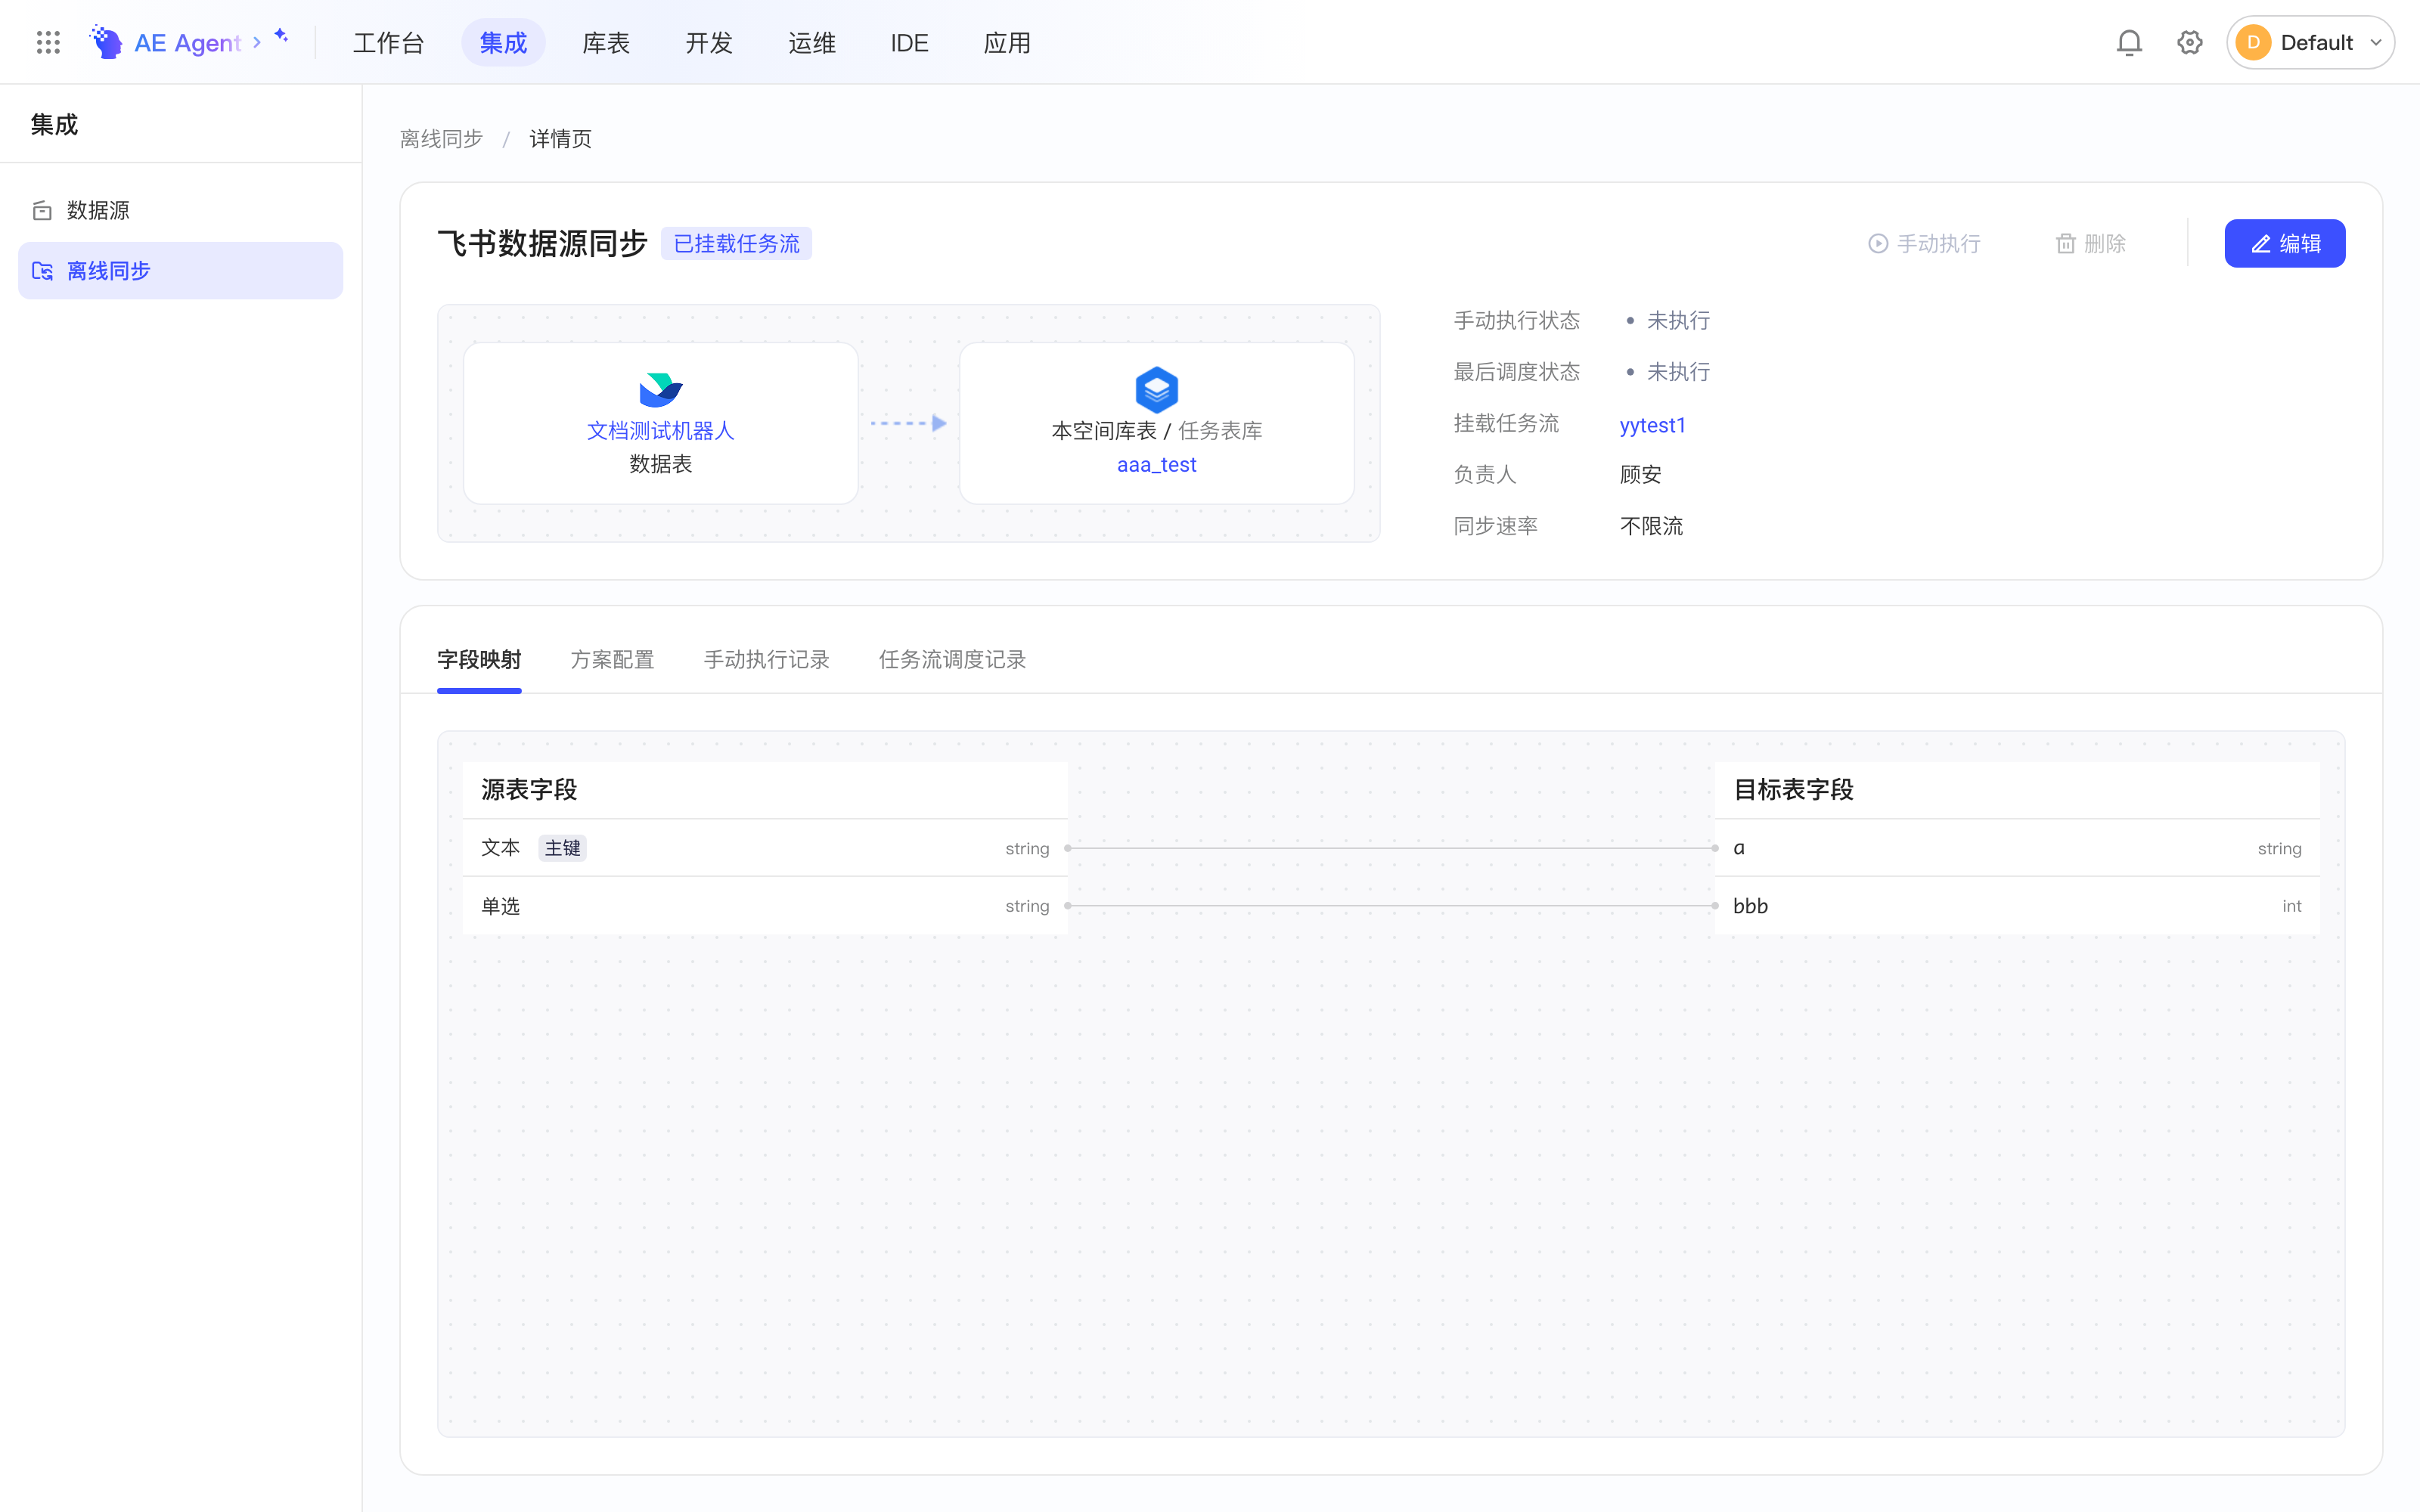Click the Feishu source logo icon
The width and height of the screenshot is (2420, 1512).
point(660,390)
